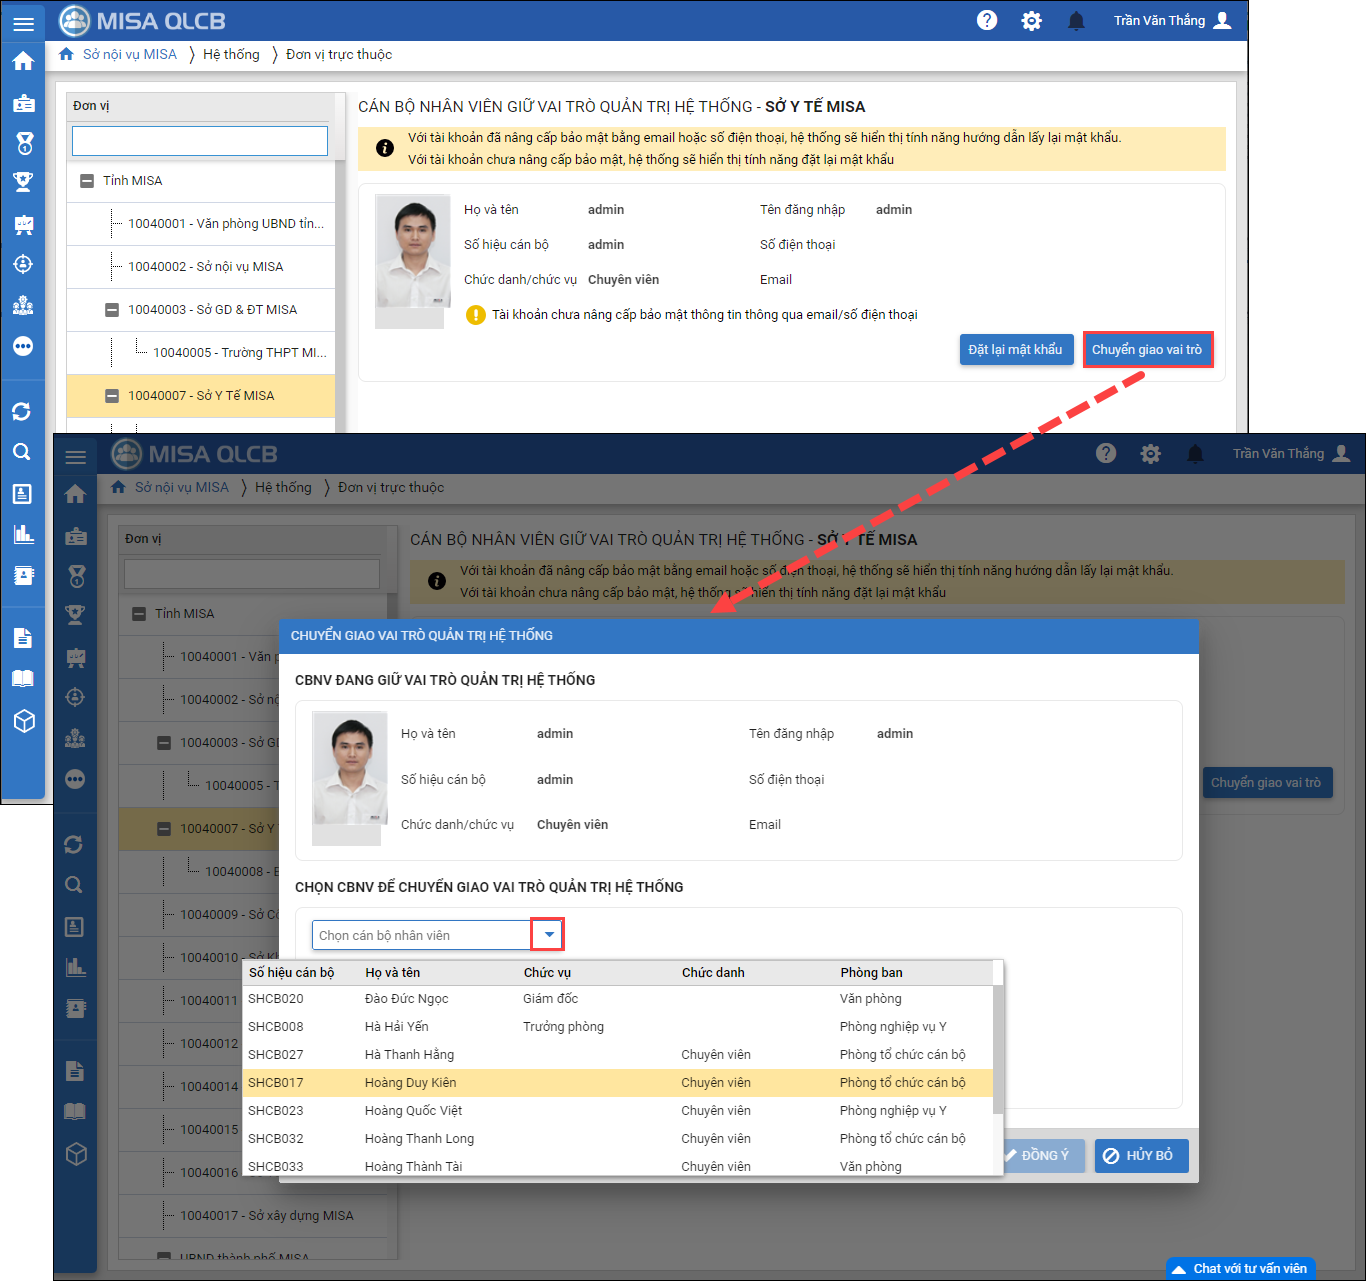Screen dimensions: 1366x1281
Task: Click the home icon in left sidebar
Action: coord(23,61)
